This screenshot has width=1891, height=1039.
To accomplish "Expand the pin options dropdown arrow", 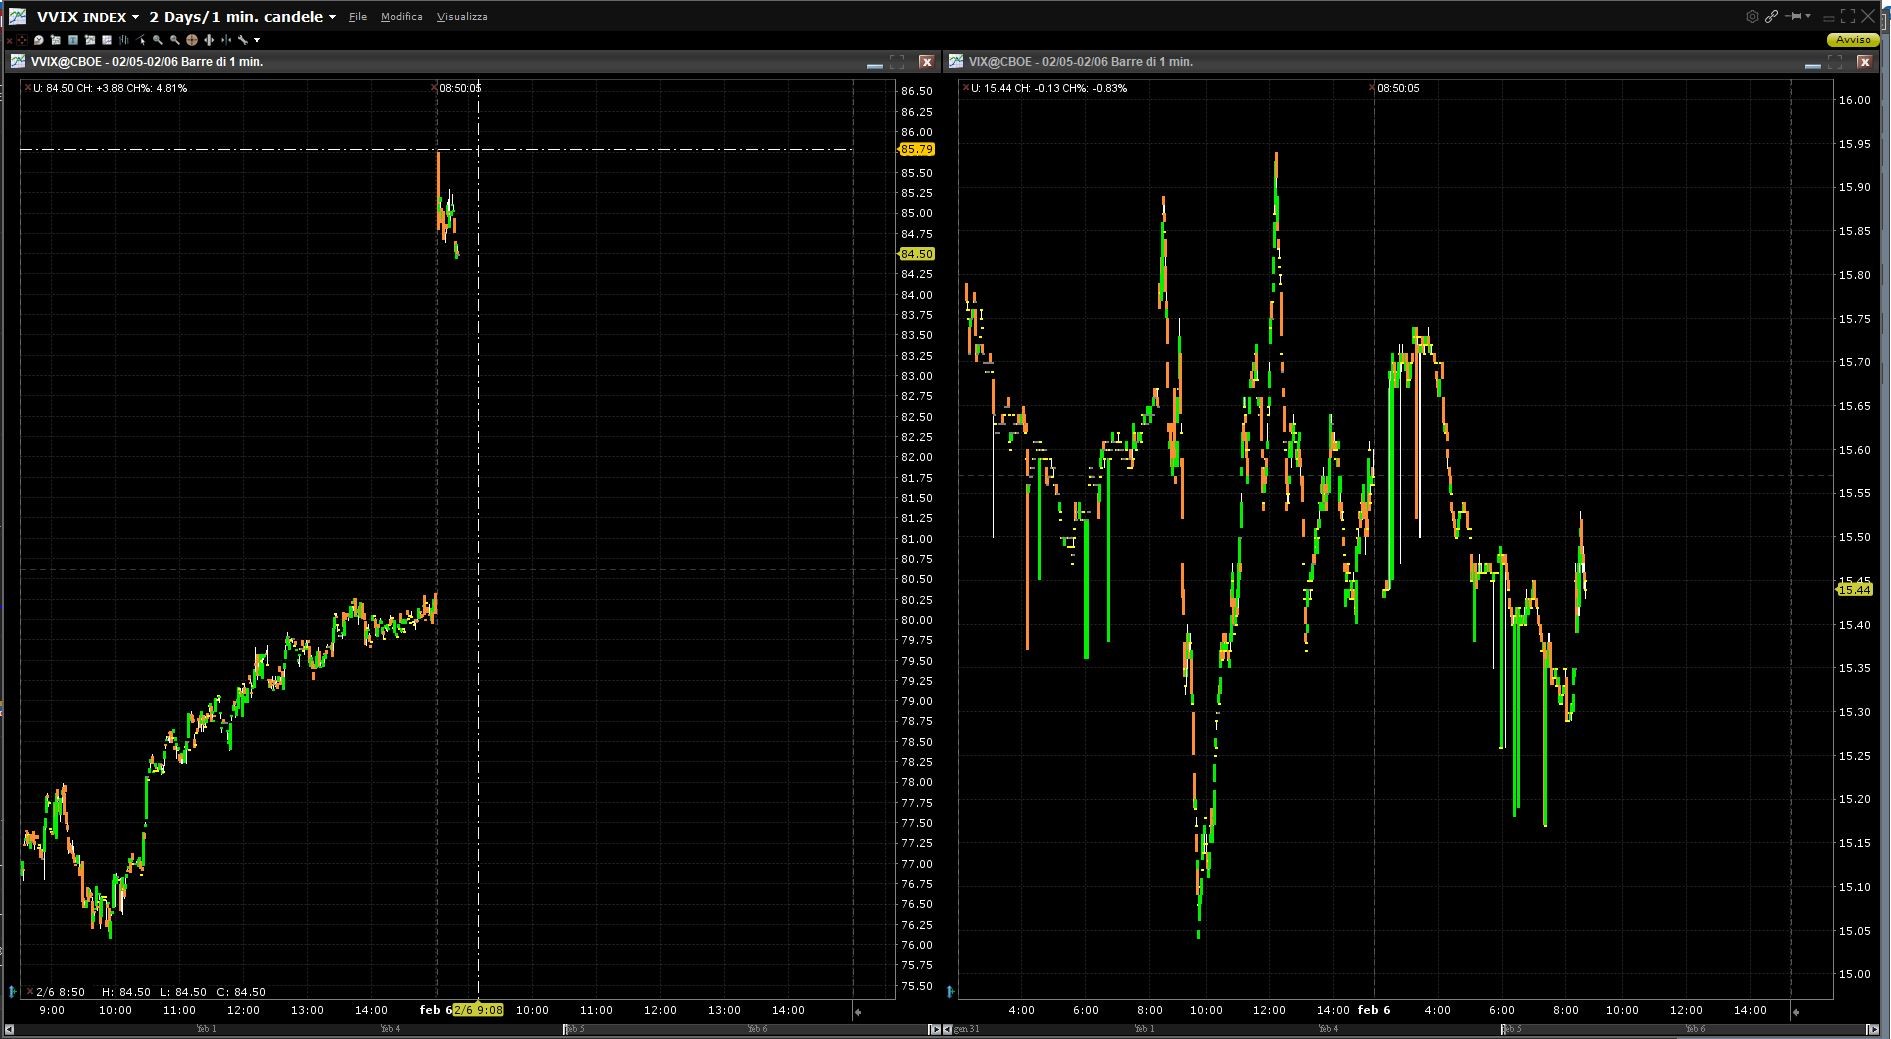I will tap(1808, 16).
